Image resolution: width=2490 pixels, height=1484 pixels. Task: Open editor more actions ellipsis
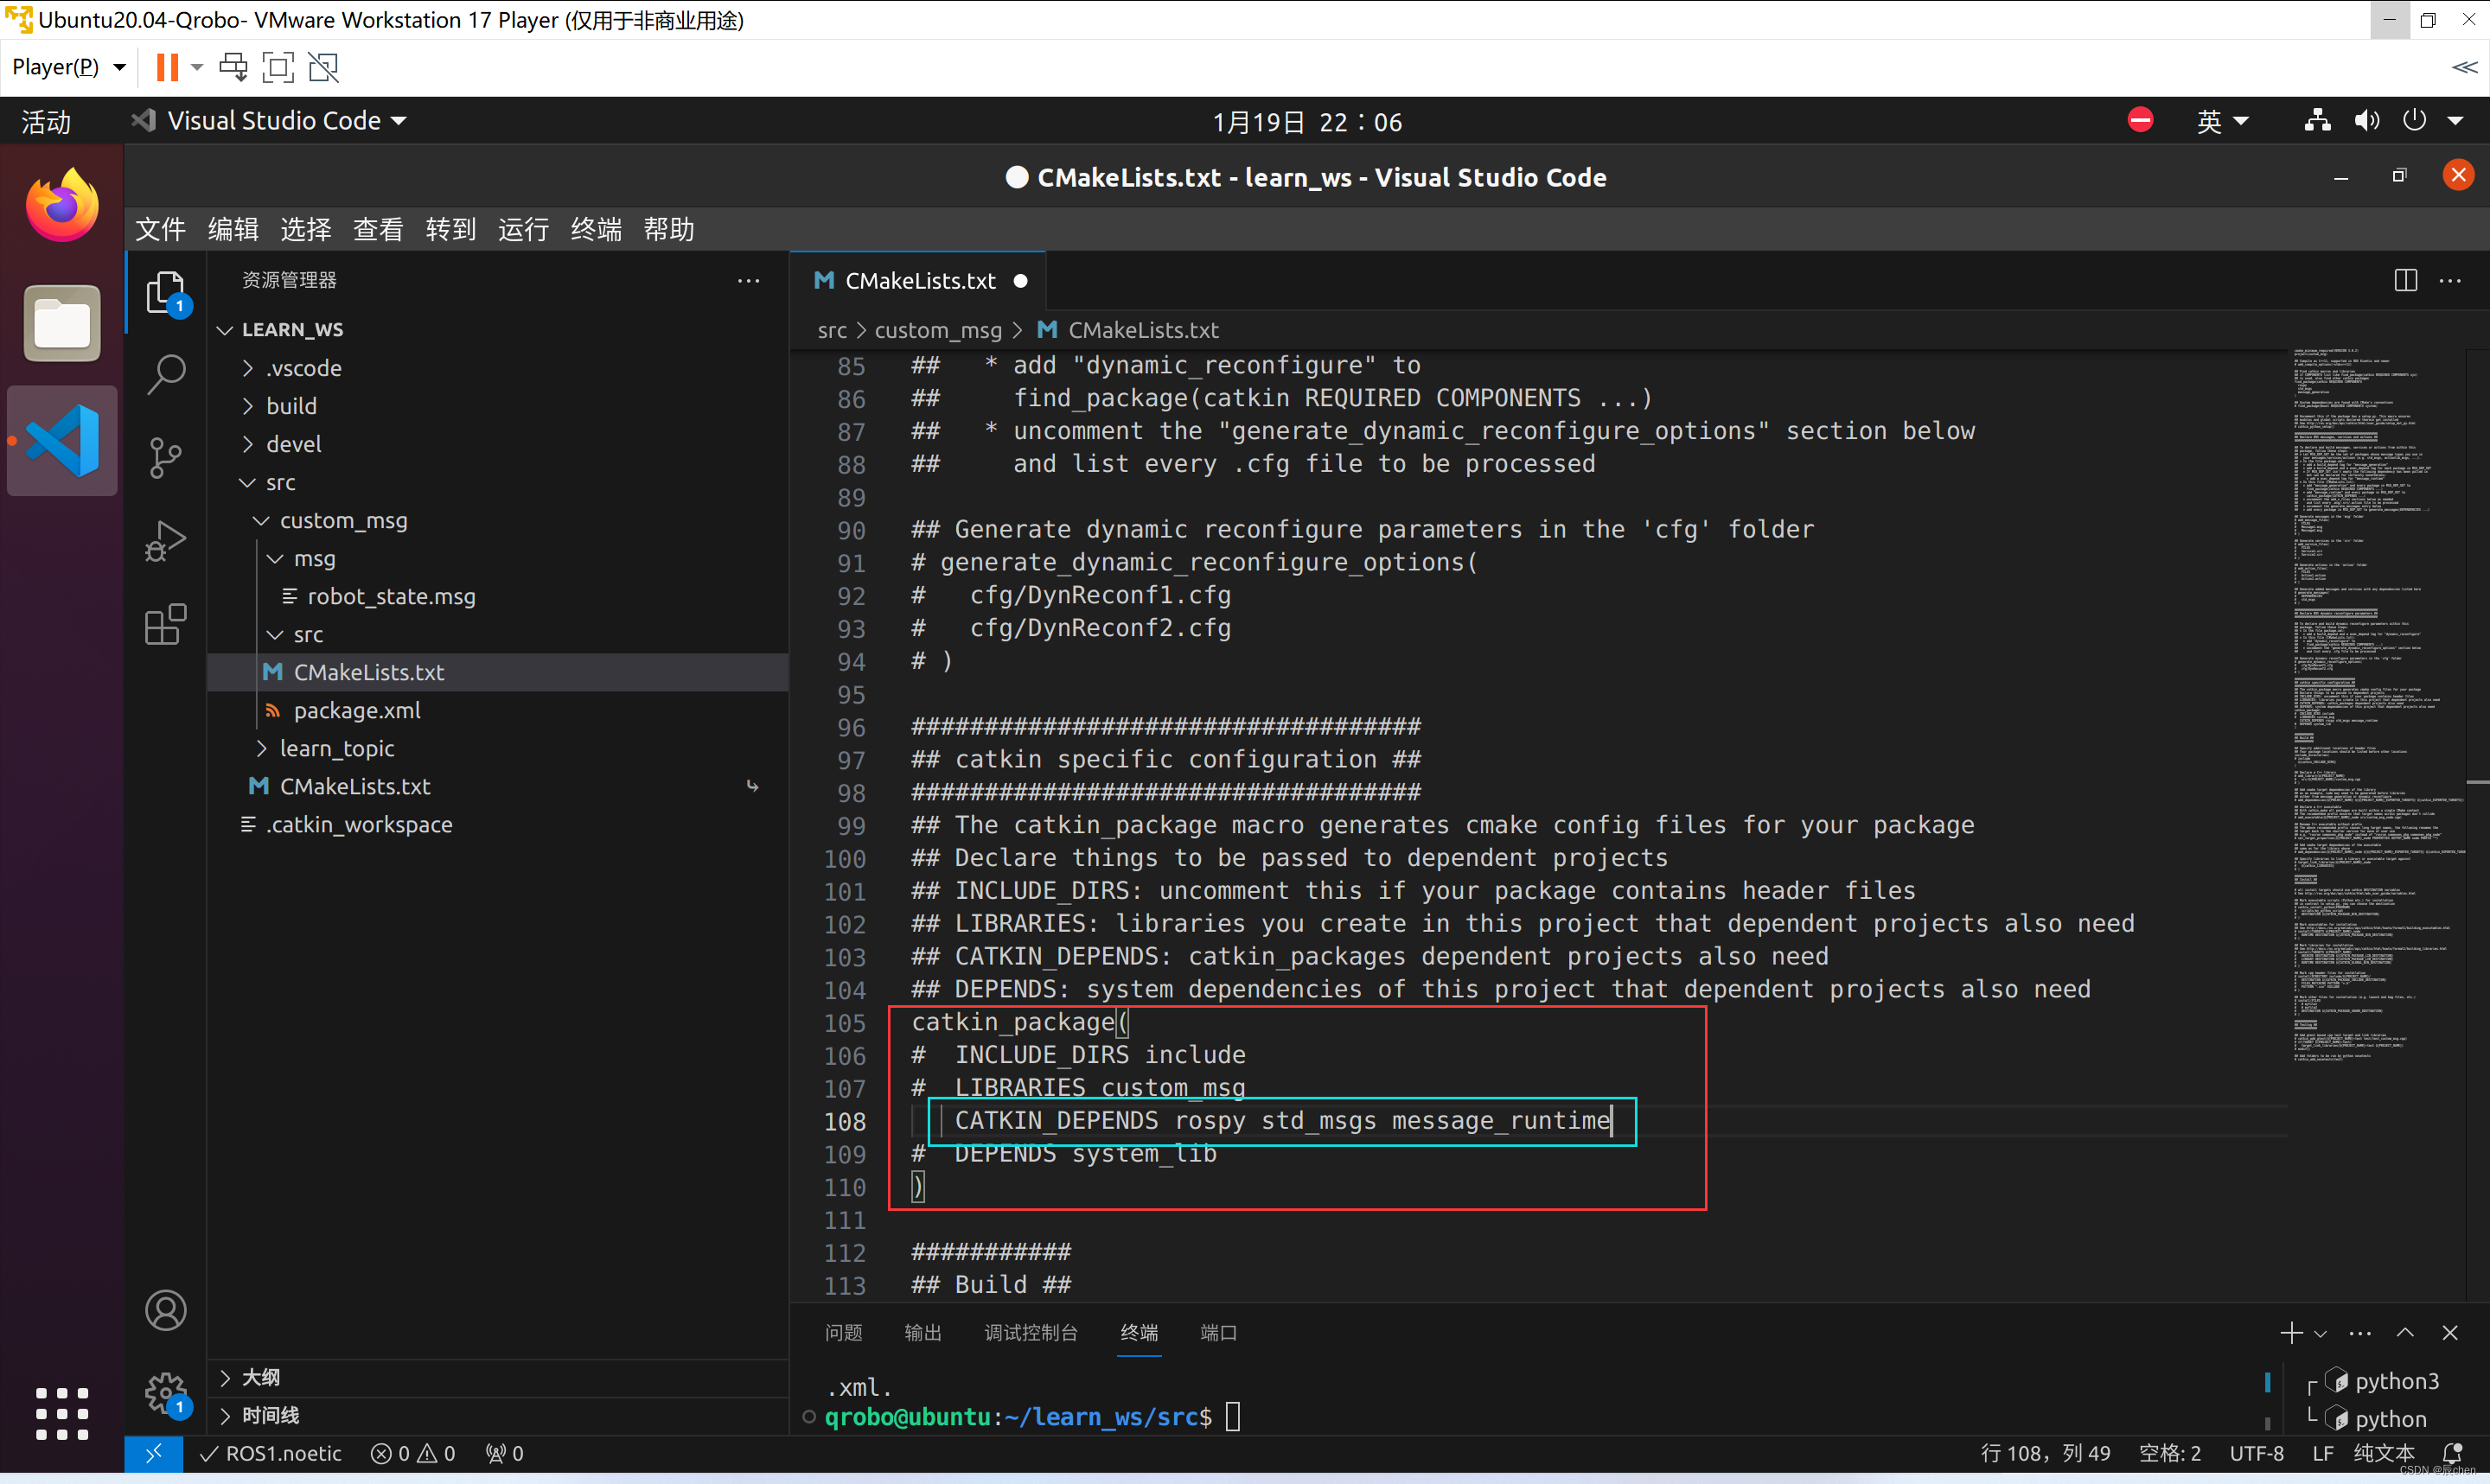pos(2450,281)
